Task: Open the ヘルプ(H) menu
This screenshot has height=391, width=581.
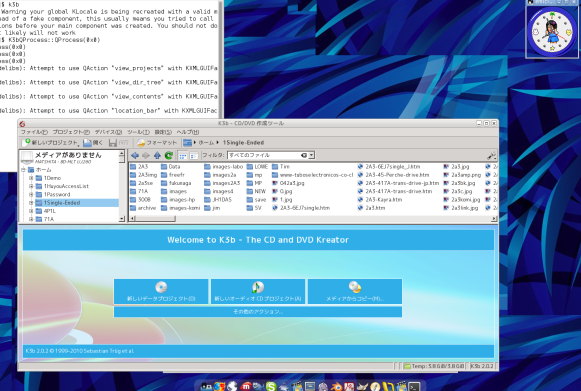Action: [x=187, y=132]
